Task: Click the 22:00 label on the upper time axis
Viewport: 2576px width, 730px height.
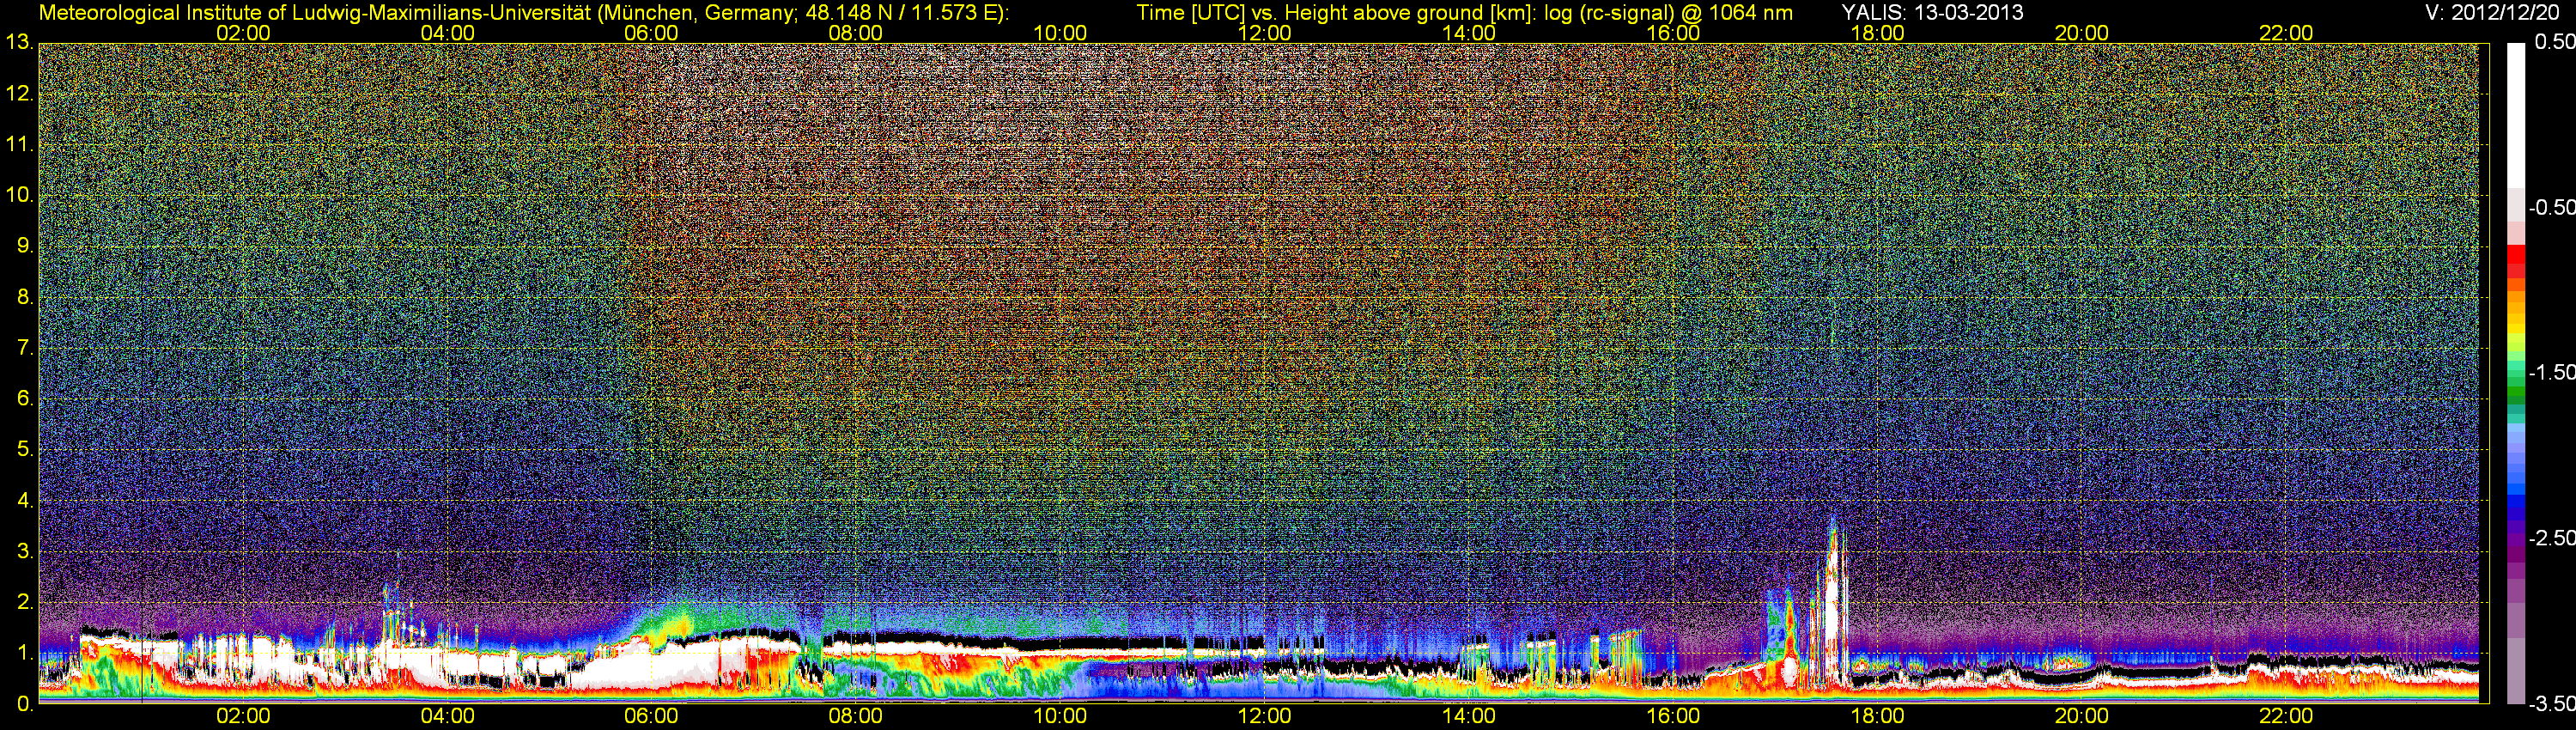Action: coord(2286,33)
